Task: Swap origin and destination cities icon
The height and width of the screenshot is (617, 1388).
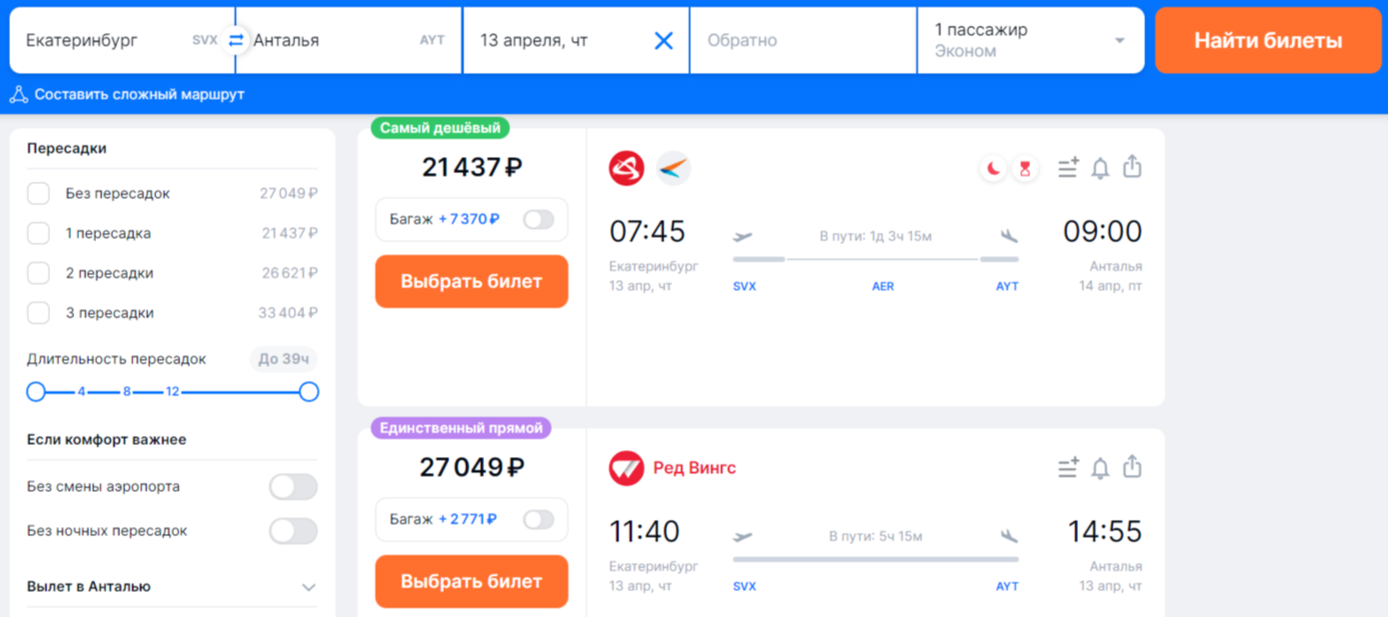Action: (236, 41)
